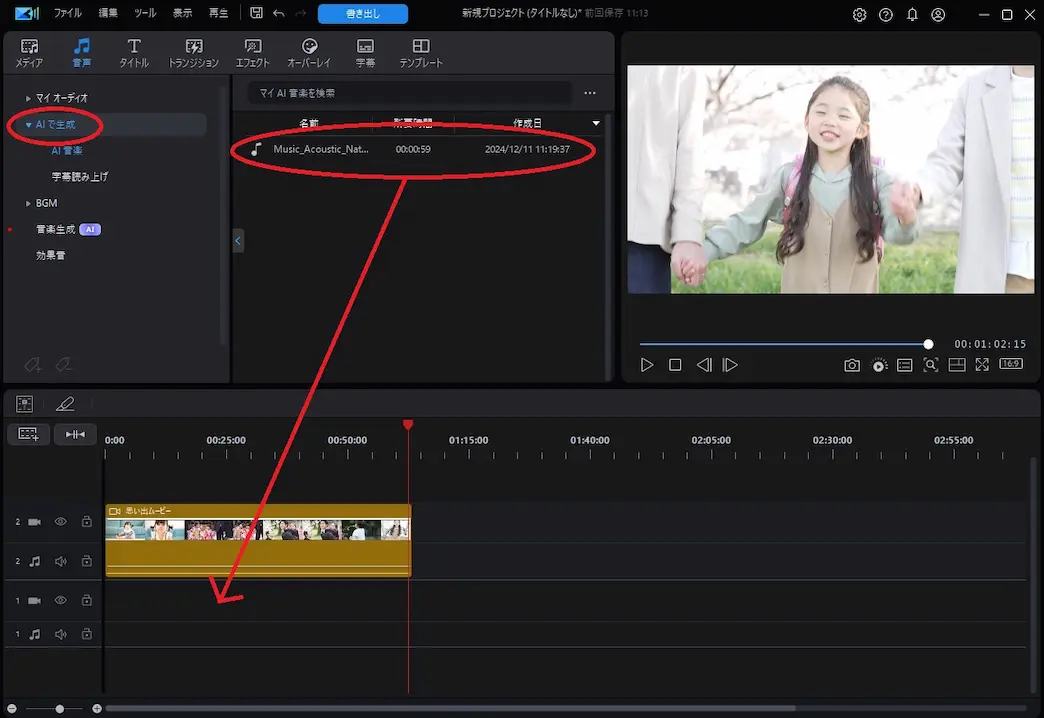Open the エフェクト (Effects) room

pyautogui.click(x=253, y=53)
